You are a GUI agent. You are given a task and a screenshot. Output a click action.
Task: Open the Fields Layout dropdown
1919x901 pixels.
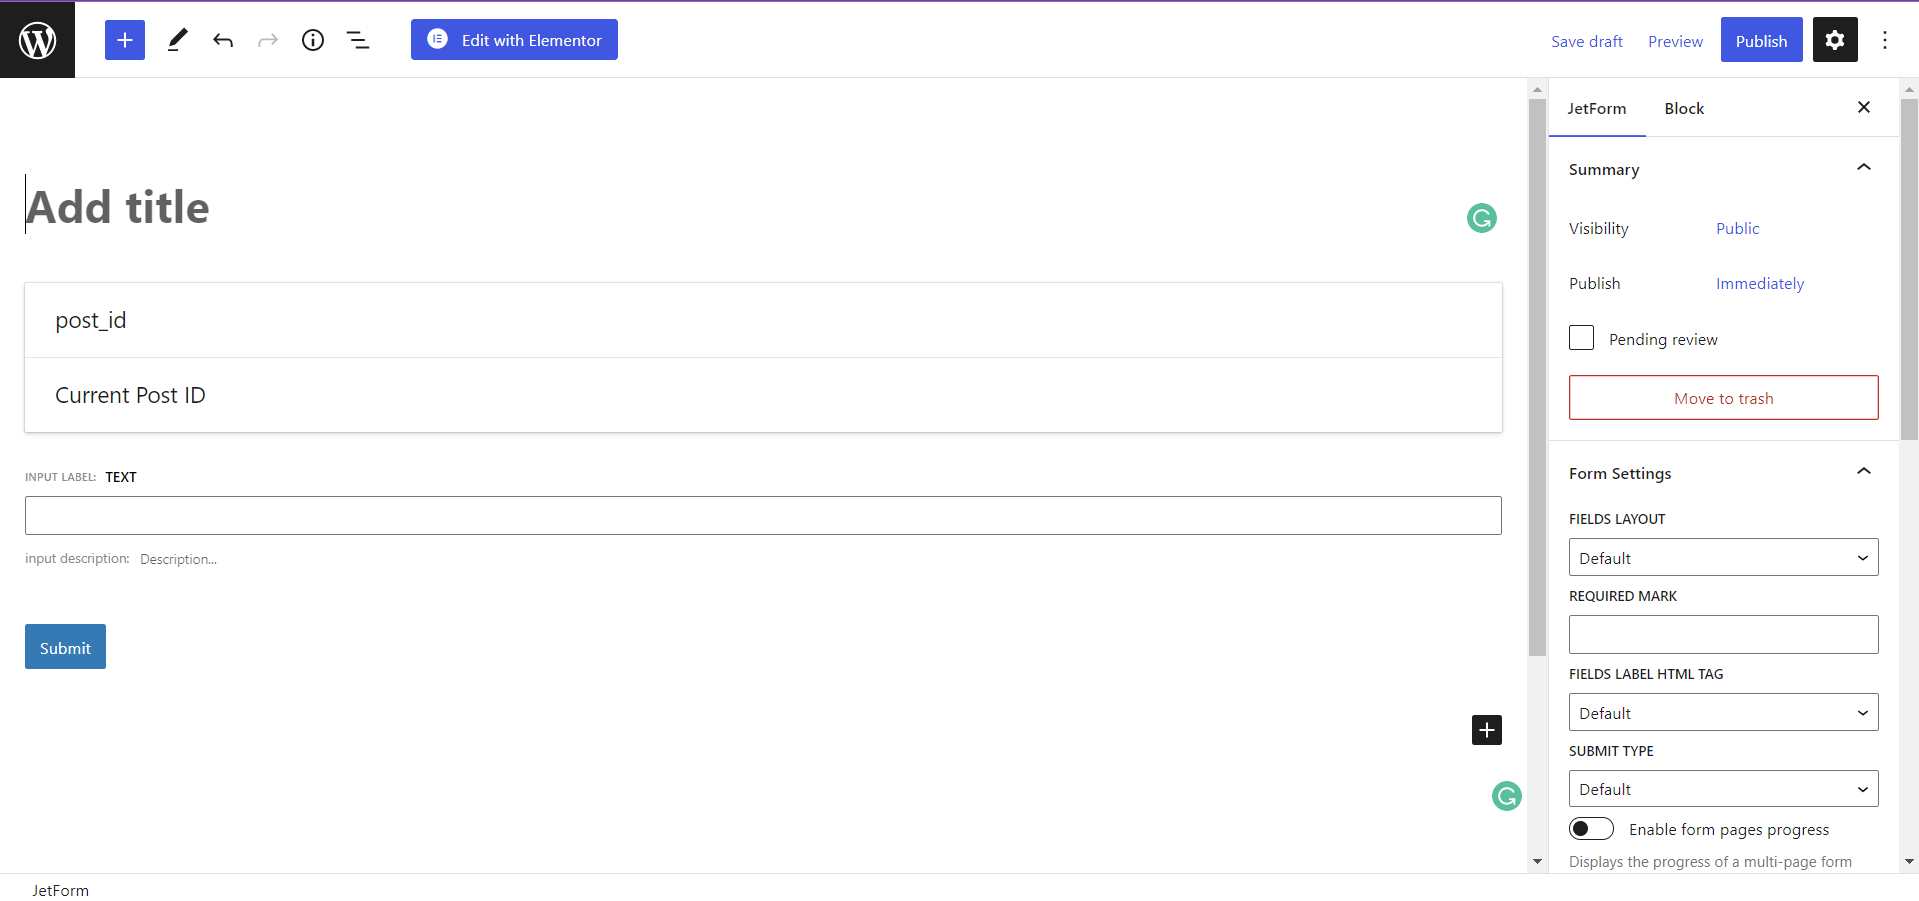pos(1723,558)
